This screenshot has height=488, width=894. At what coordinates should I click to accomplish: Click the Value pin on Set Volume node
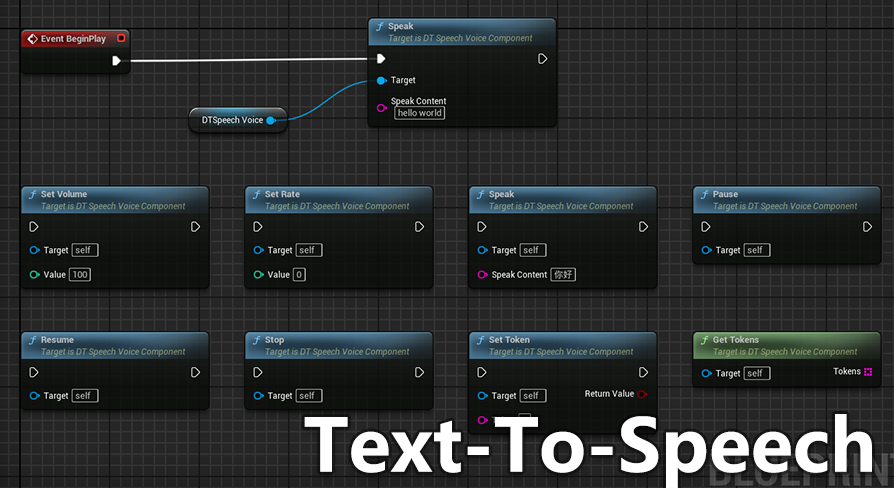pyautogui.click(x=35, y=274)
